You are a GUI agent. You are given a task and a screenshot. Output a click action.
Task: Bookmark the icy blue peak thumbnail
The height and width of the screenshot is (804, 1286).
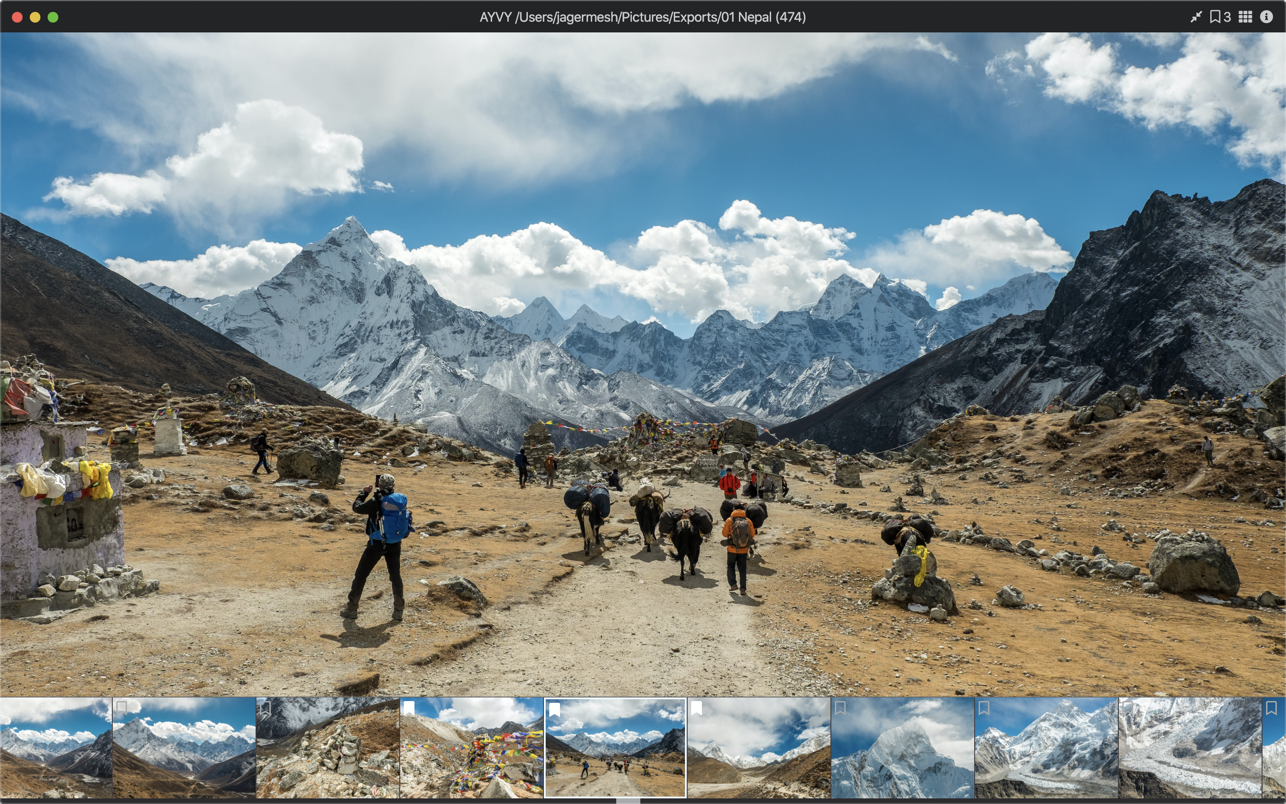840,708
